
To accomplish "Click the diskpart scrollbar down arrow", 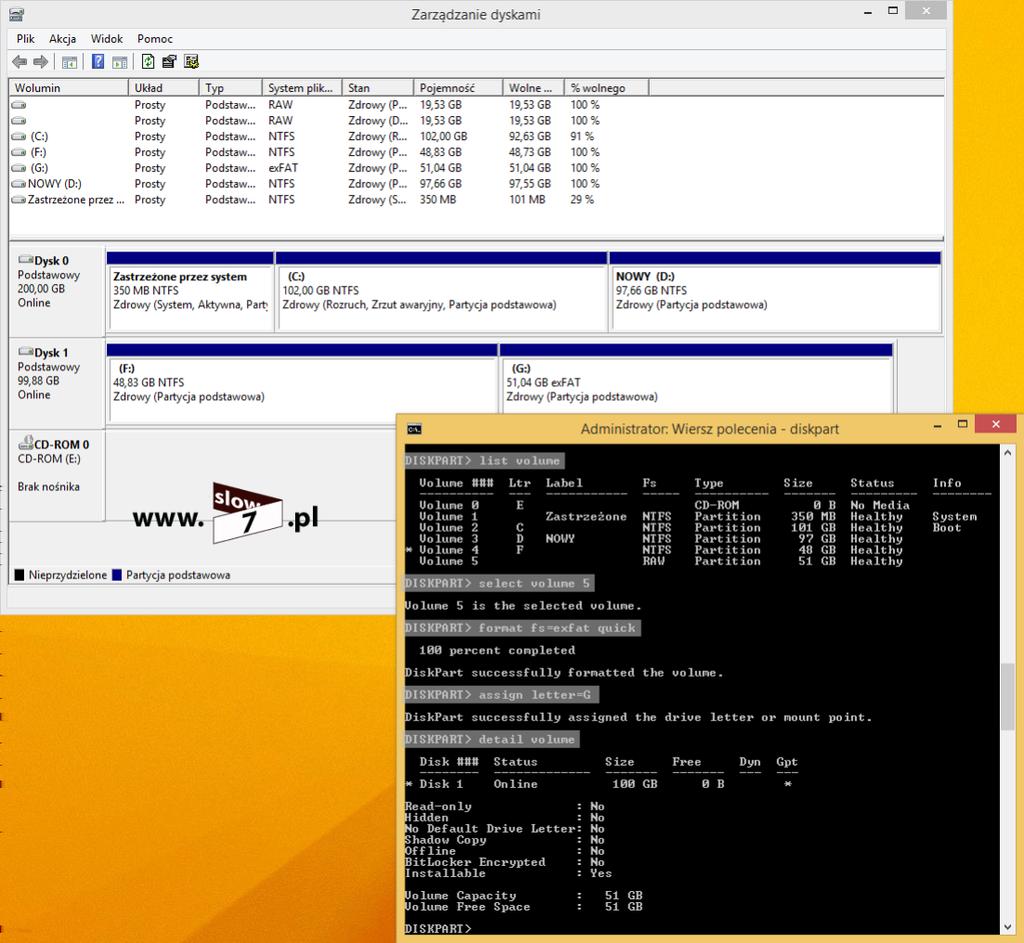I will [x=1008, y=927].
